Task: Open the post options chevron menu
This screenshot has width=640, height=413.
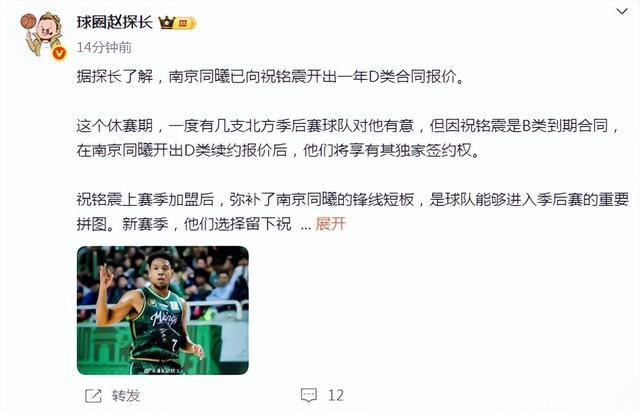Action: [622, 11]
